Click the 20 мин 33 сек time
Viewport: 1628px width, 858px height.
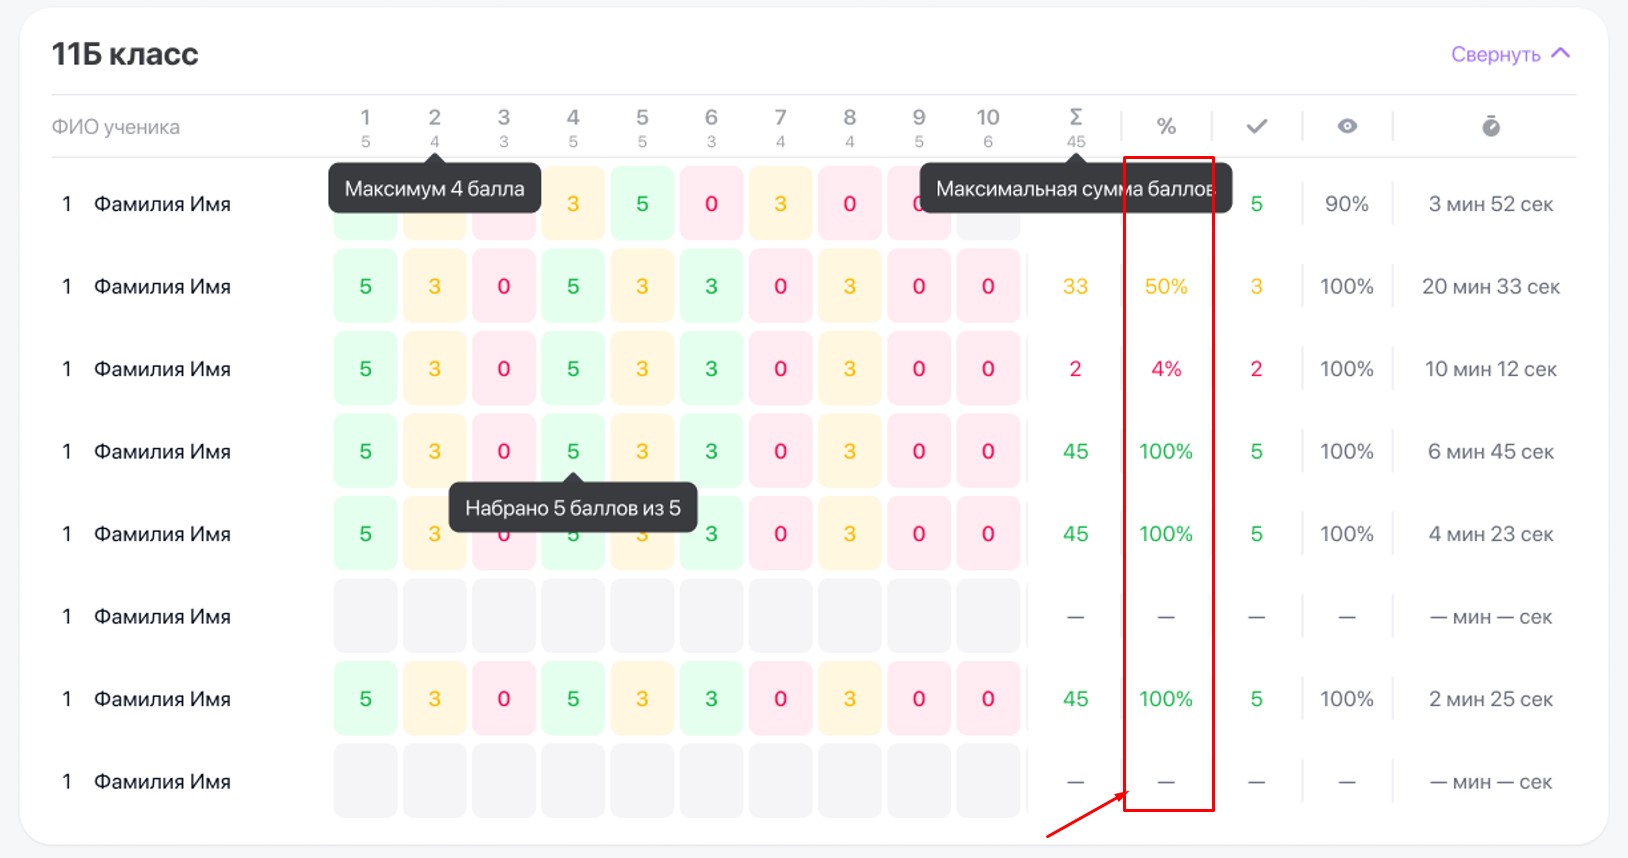click(1490, 287)
